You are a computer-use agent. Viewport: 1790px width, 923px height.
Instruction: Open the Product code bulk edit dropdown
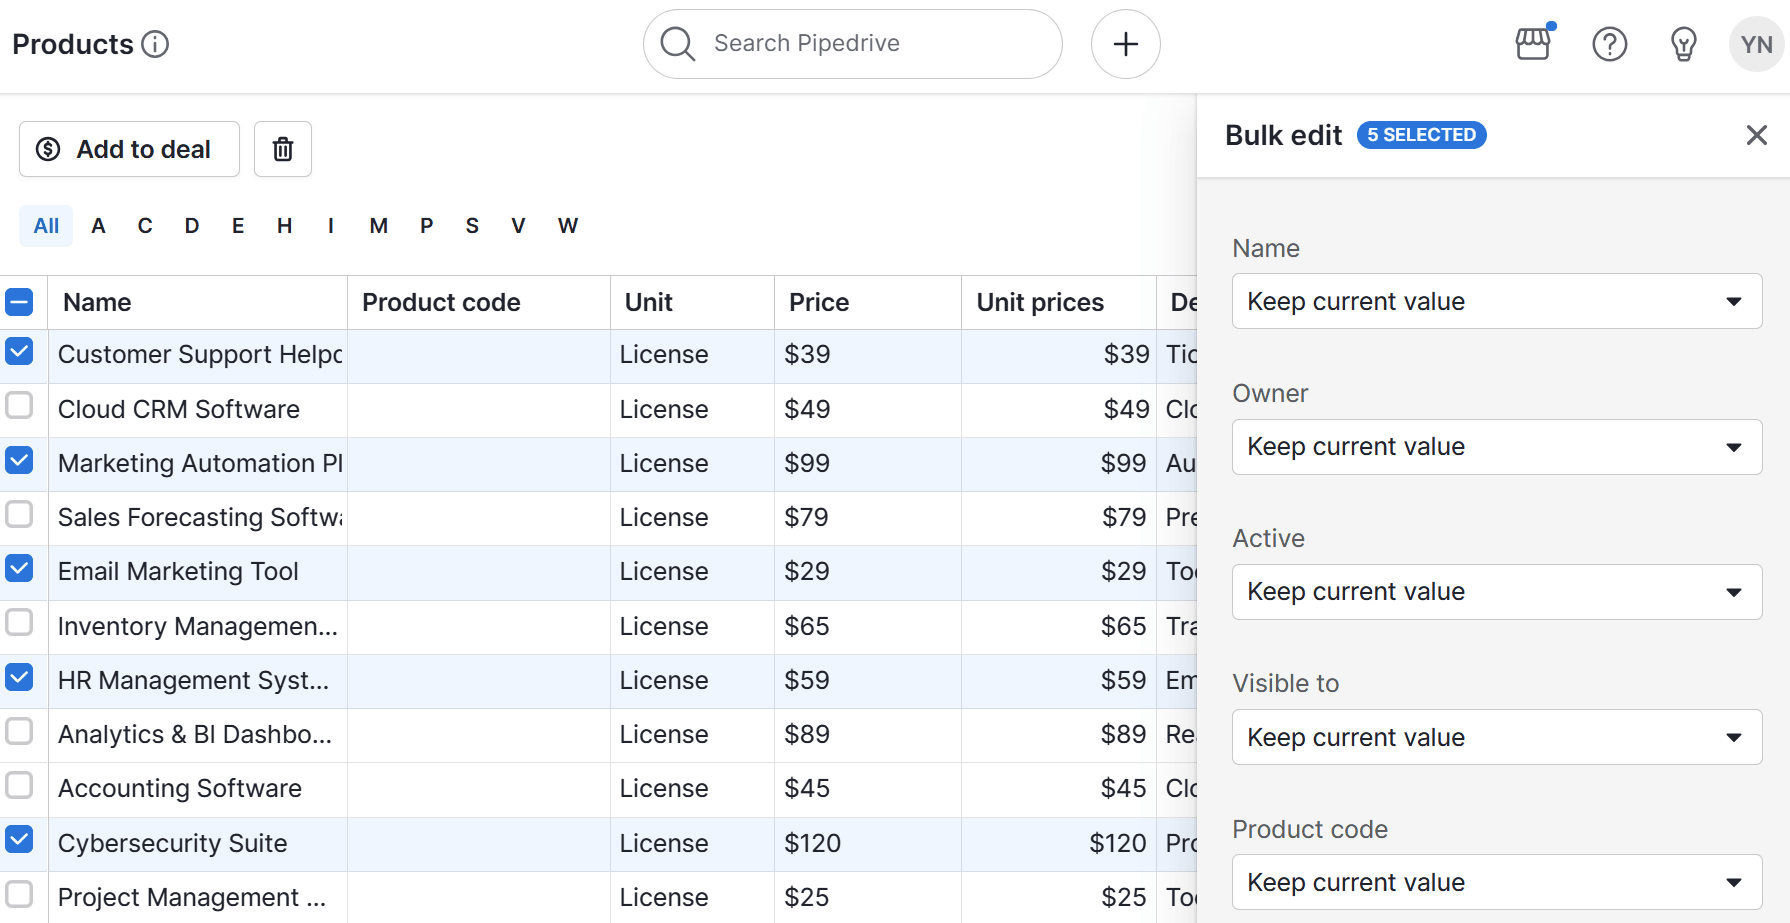pyautogui.click(x=1497, y=882)
